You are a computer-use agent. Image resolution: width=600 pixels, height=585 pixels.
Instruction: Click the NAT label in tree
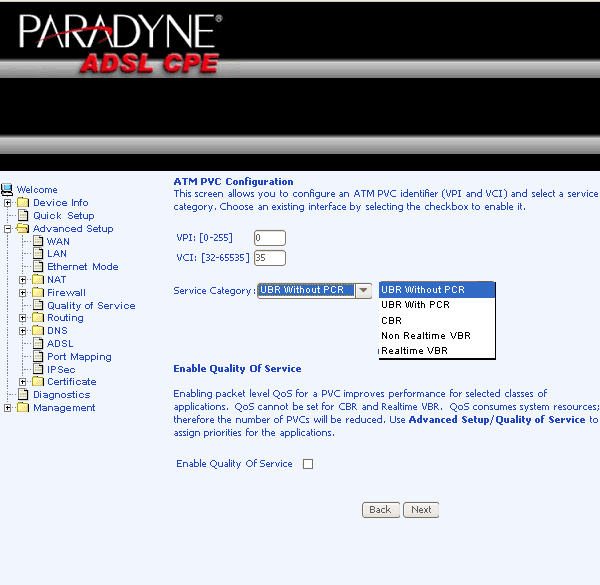pyautogui.click(x=56, y=280)
